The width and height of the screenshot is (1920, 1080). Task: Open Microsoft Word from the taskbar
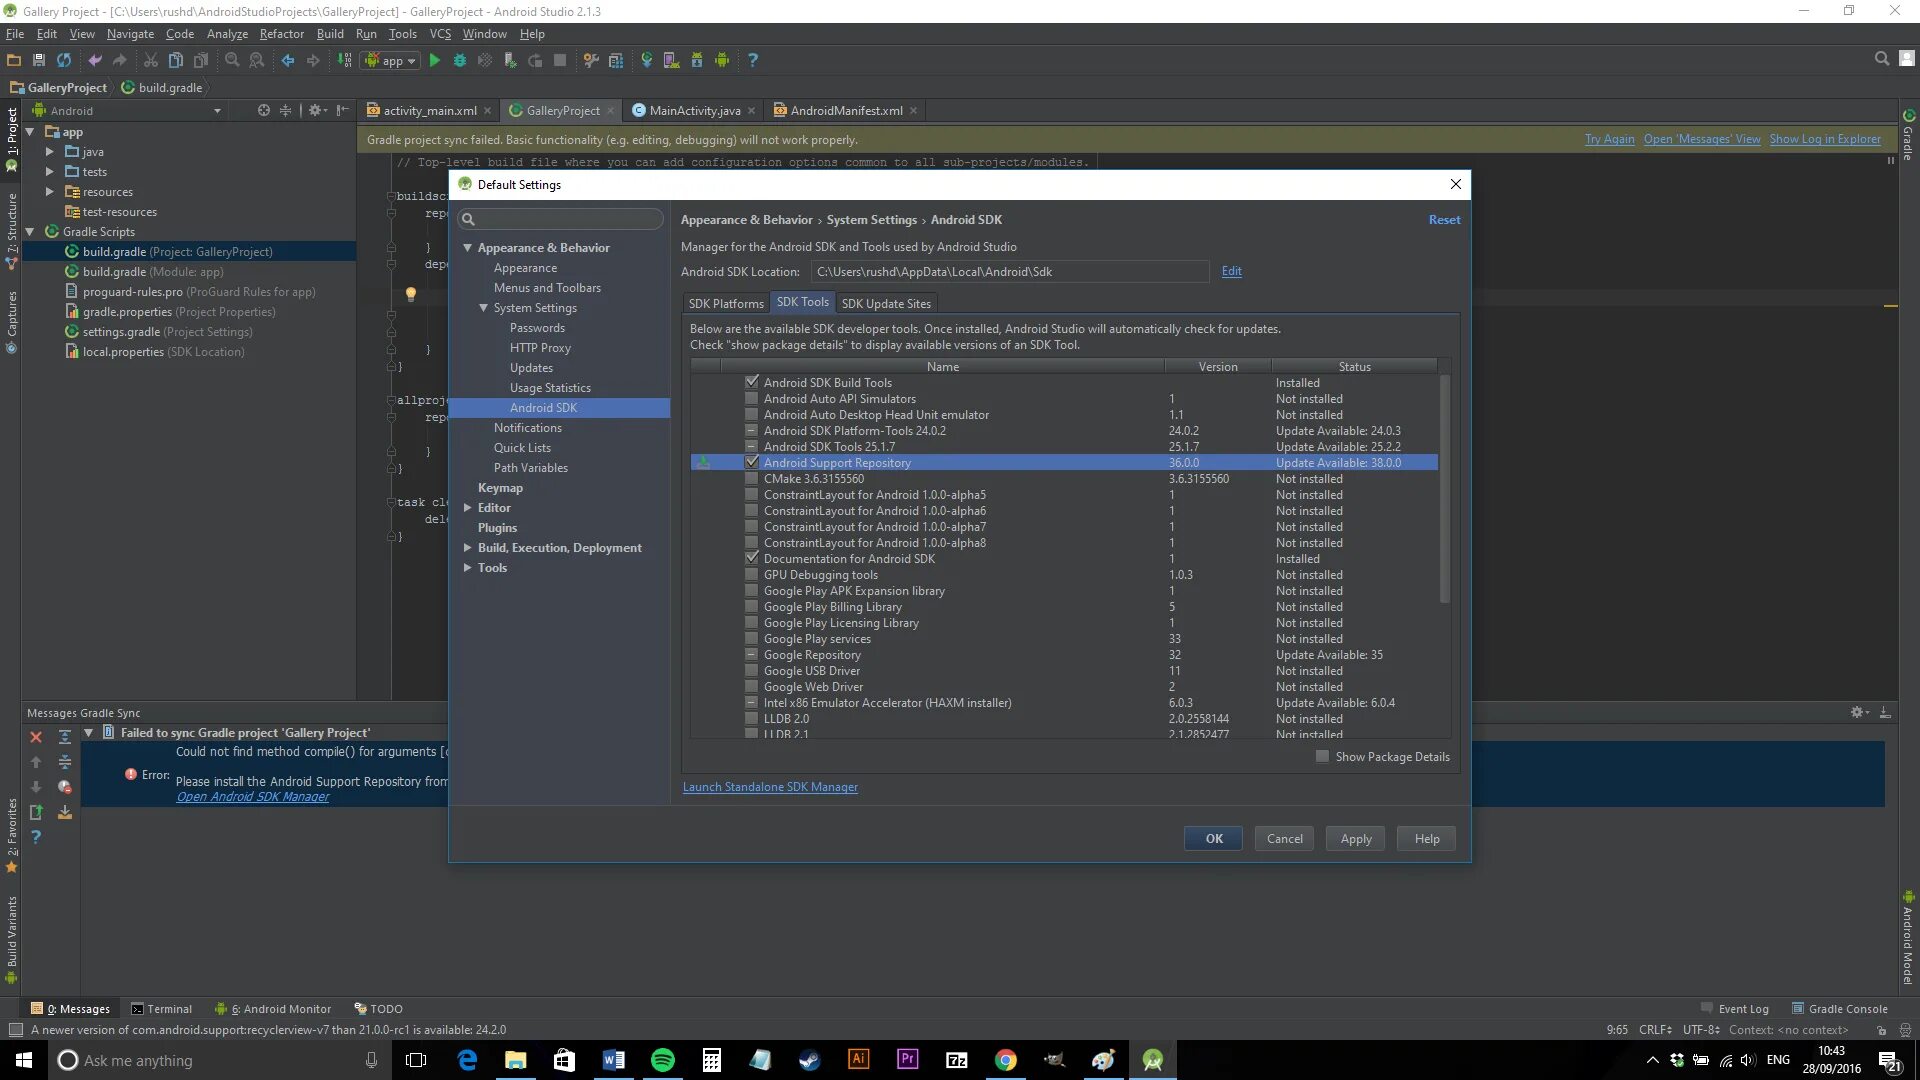tap(614, 1060)
